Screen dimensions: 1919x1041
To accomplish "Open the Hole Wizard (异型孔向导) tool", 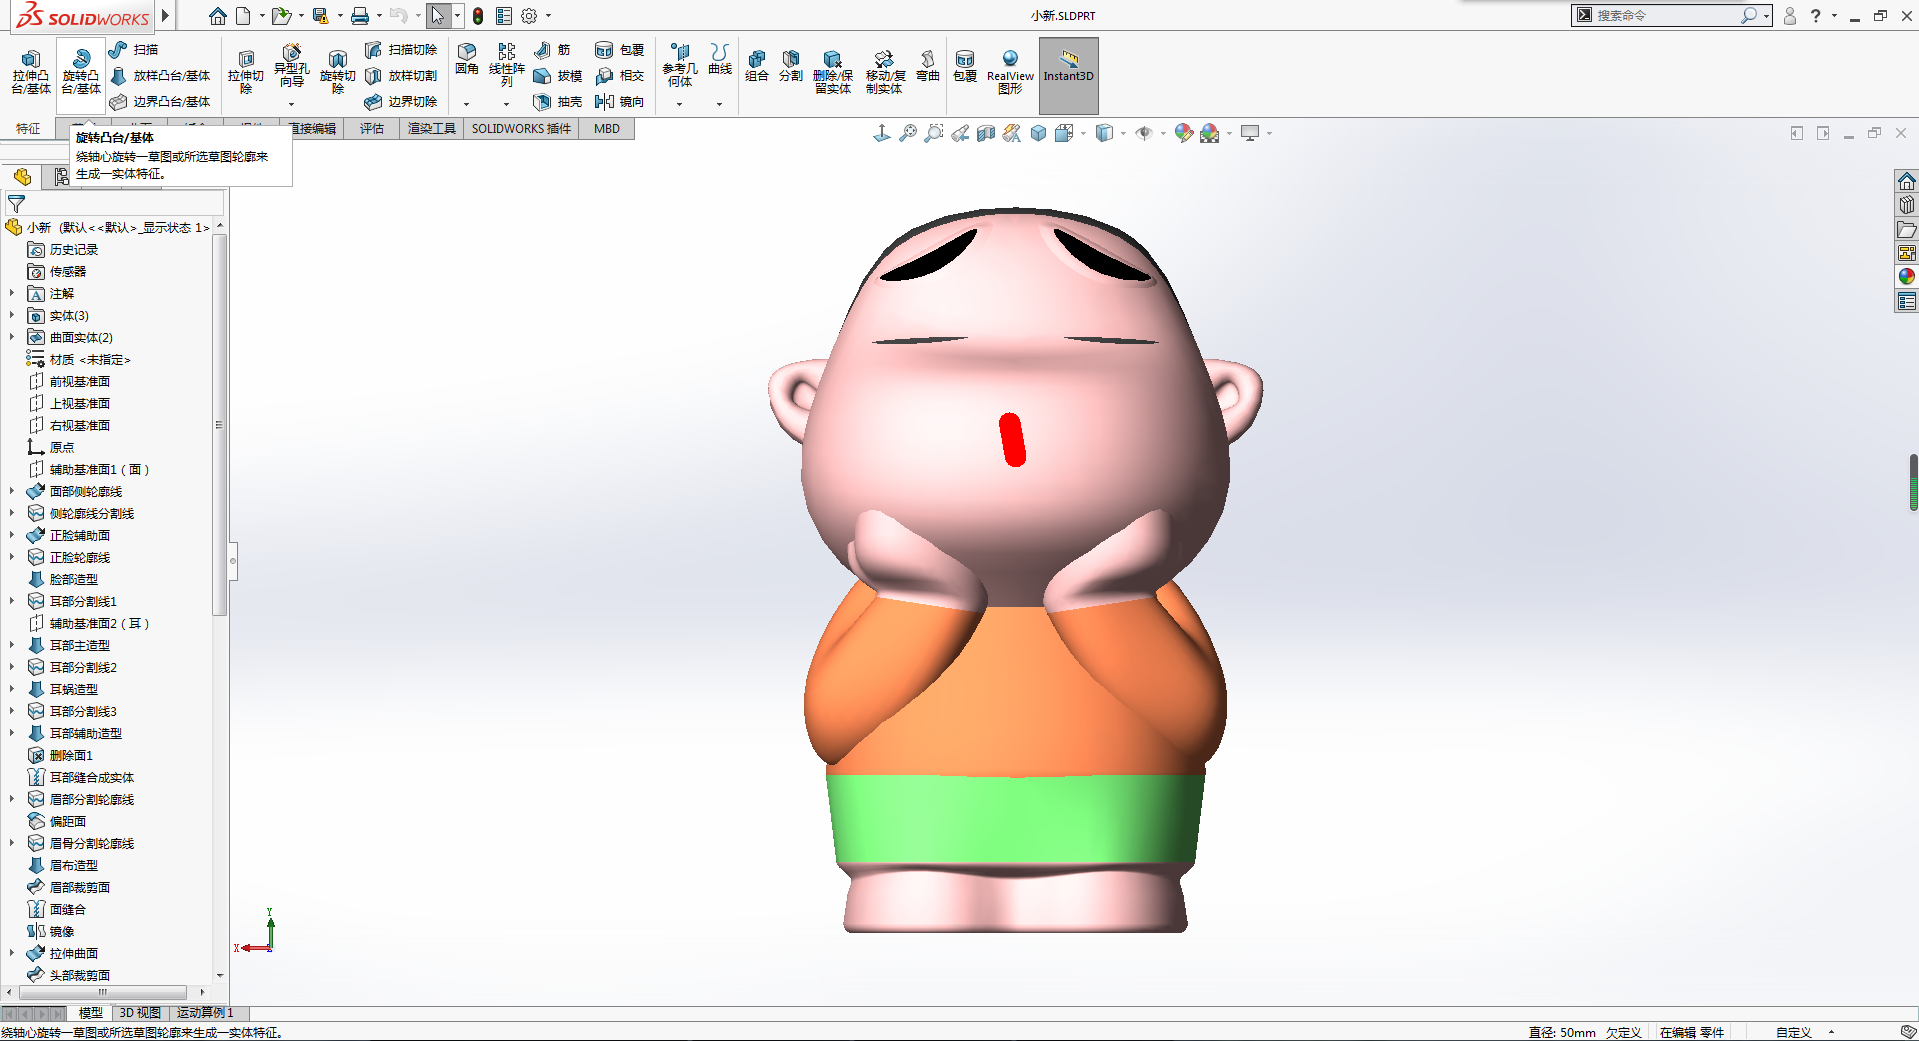I will coord(291,66).
